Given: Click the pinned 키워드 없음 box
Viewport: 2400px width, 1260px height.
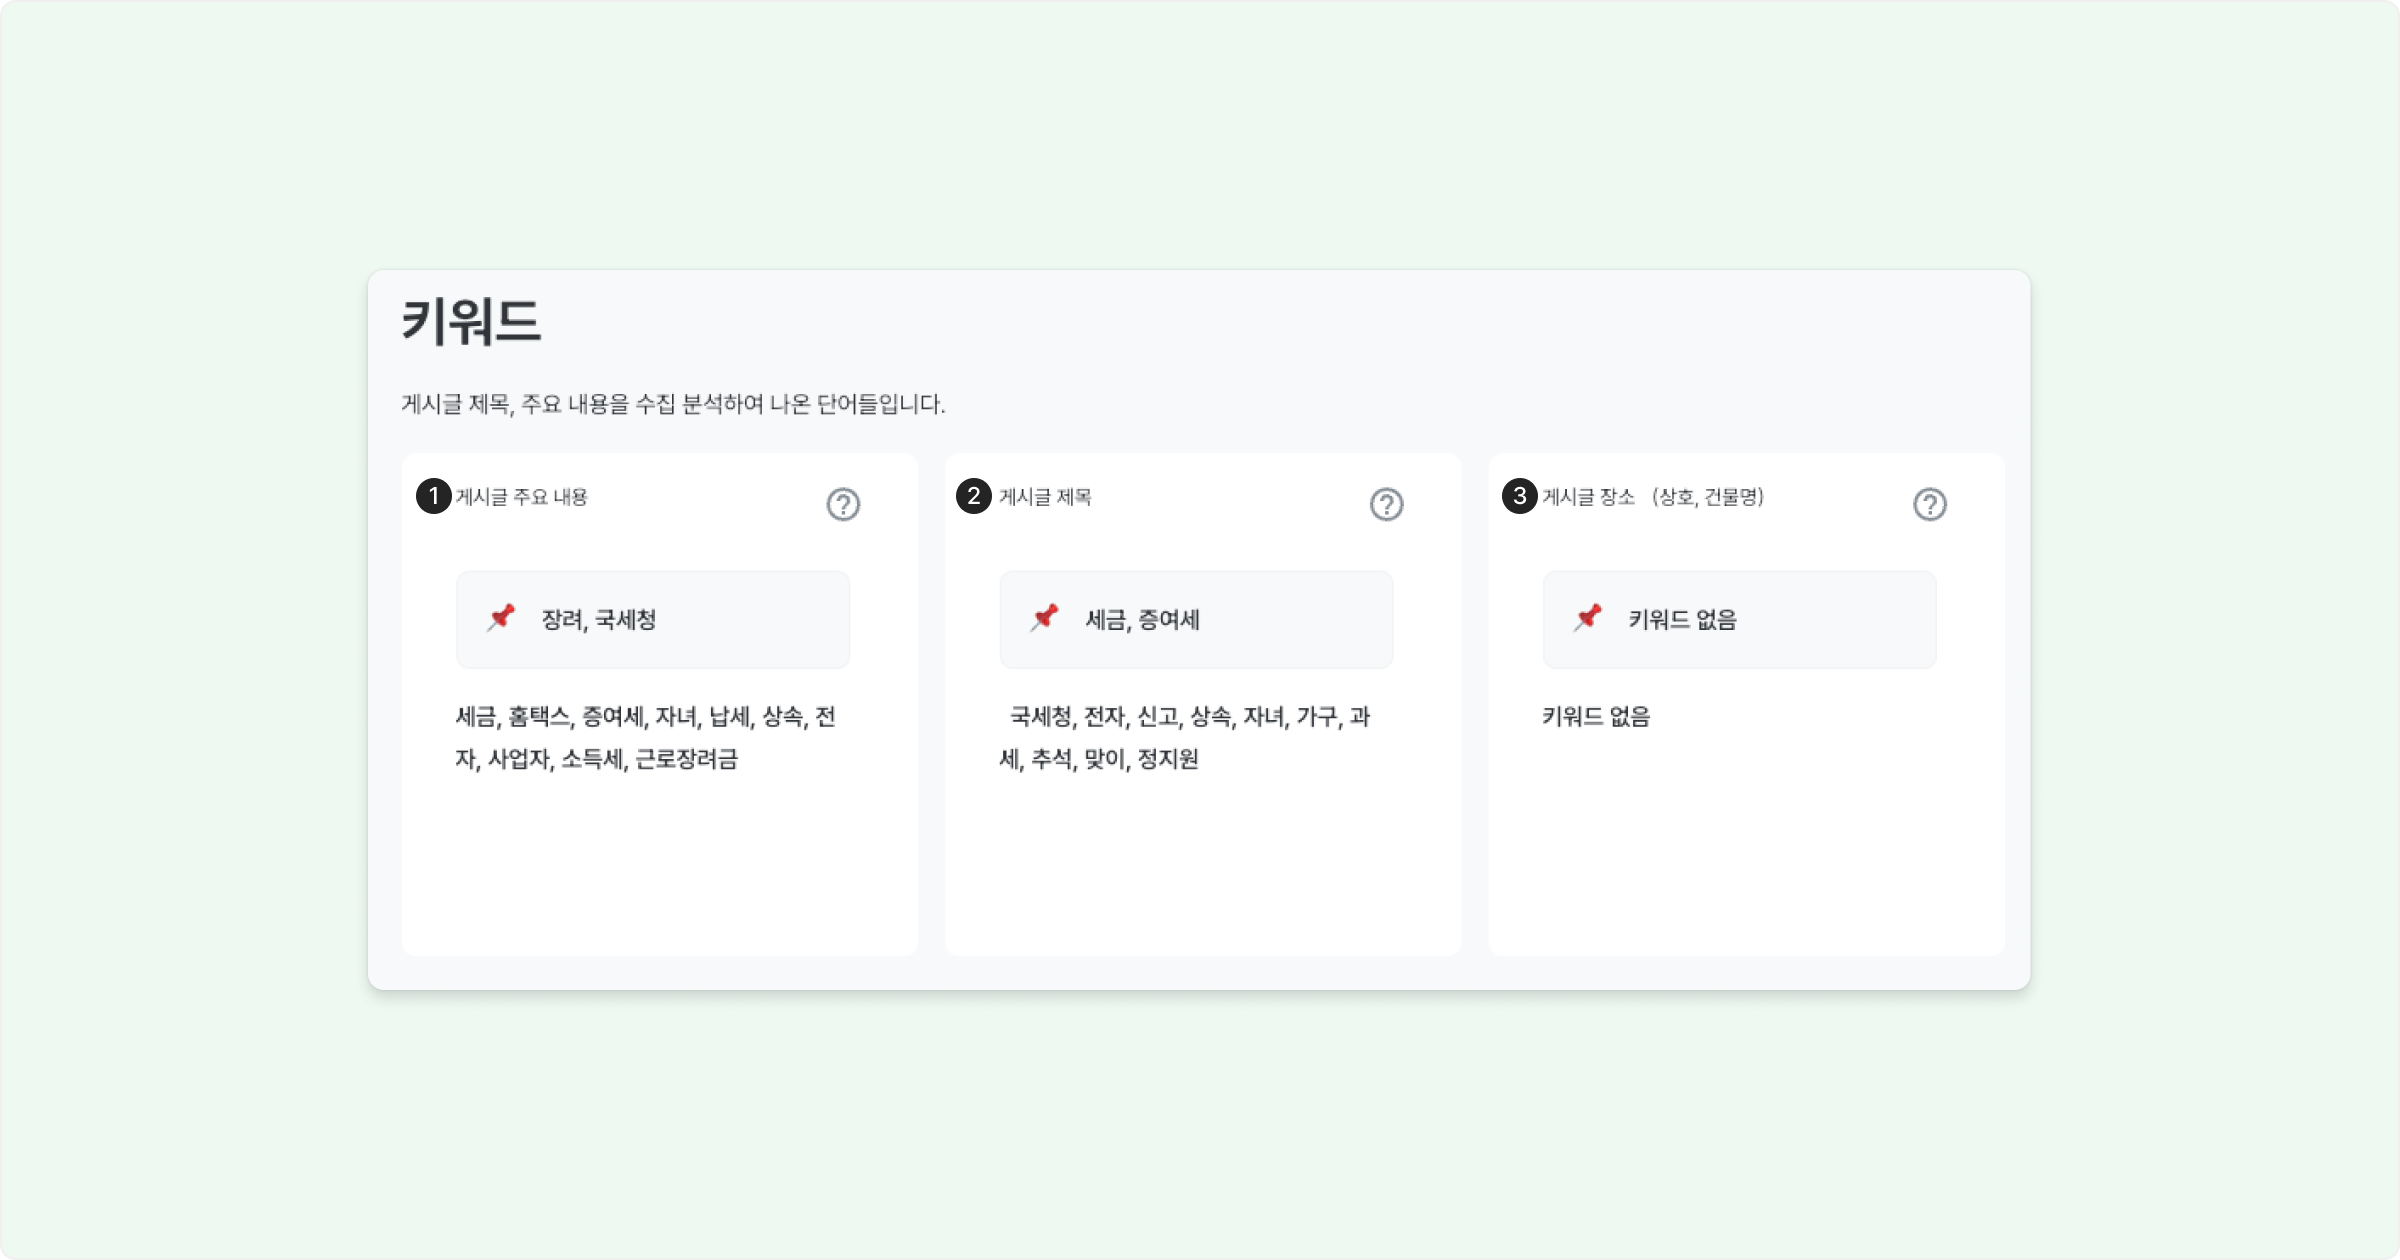Looking at the screenshot, I should pos(1739,620).
